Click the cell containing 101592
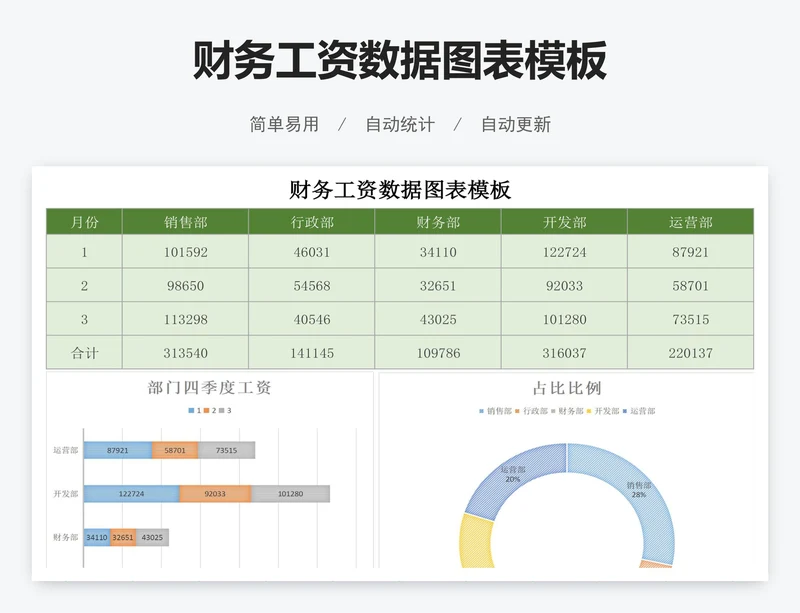The image size is (800, 613). [x=185, y=252]
